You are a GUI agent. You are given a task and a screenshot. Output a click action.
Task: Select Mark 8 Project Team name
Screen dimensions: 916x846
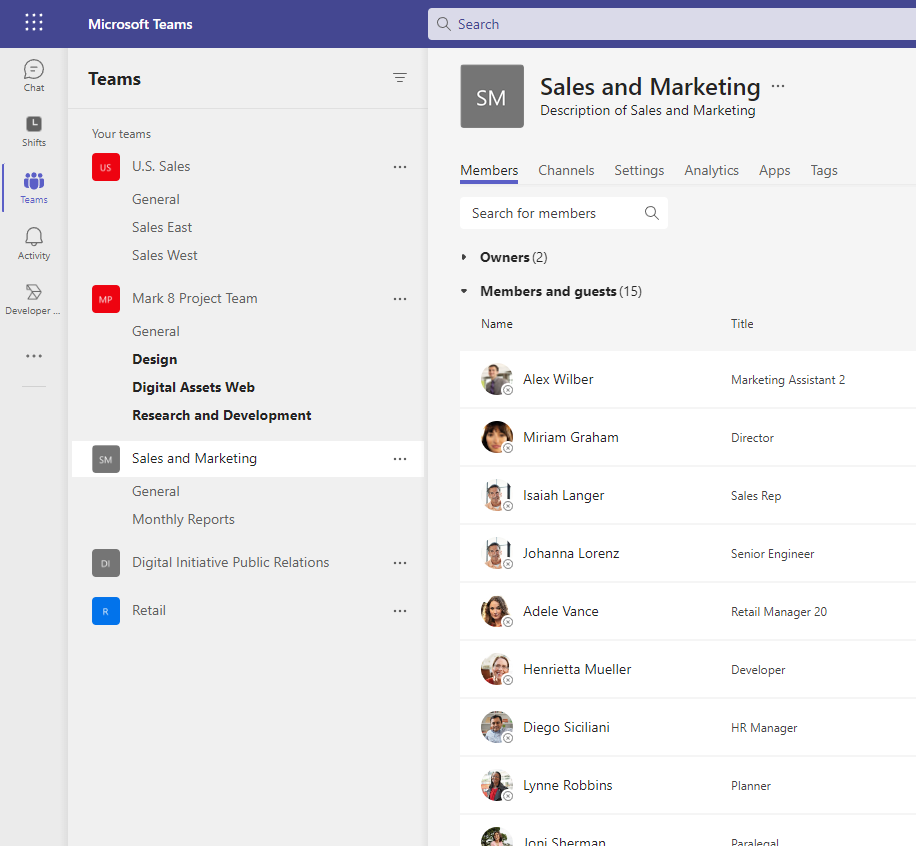click(x=195, y=299)
